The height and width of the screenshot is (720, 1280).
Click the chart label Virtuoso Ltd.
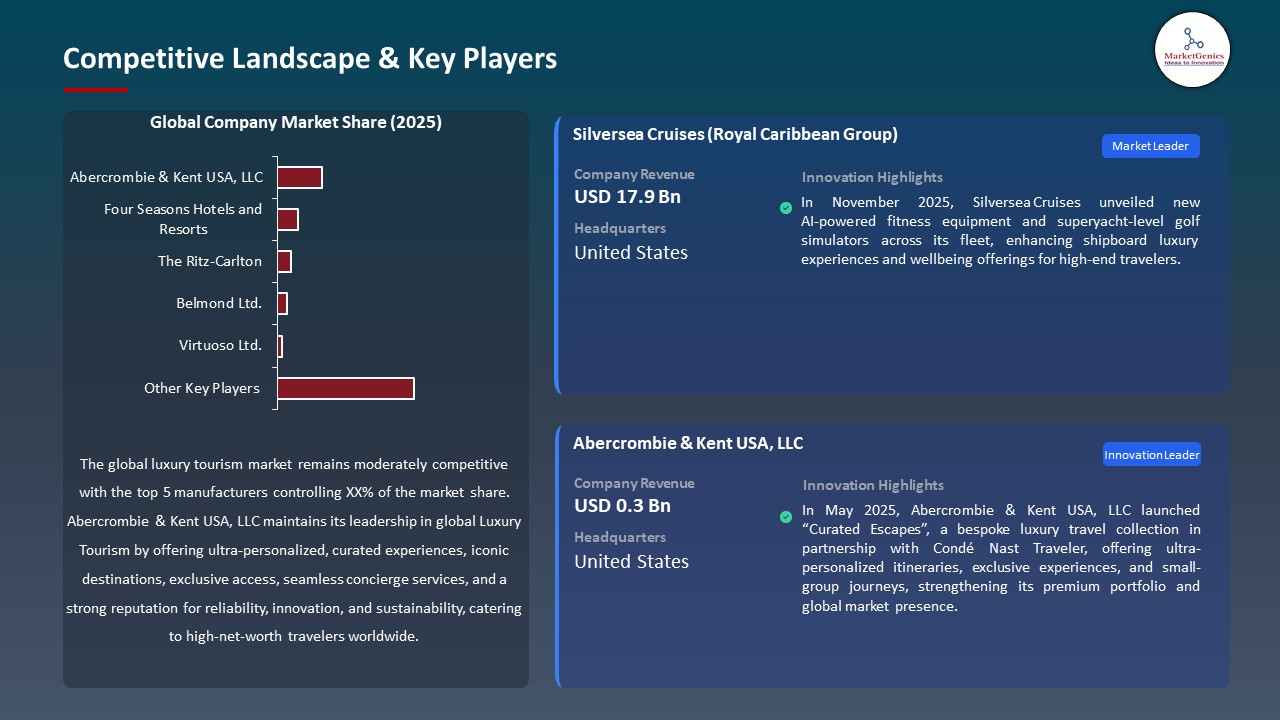[220, 345]
